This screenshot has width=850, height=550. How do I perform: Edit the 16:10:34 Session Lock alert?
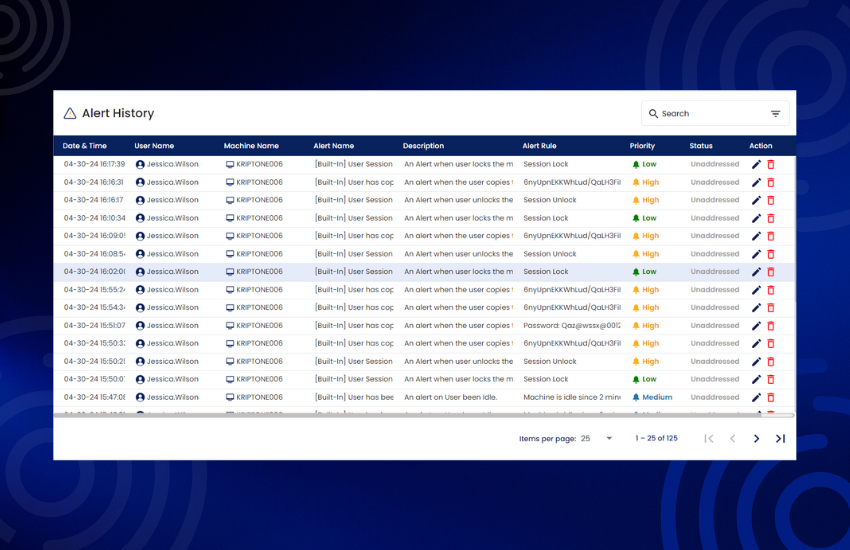756,218
